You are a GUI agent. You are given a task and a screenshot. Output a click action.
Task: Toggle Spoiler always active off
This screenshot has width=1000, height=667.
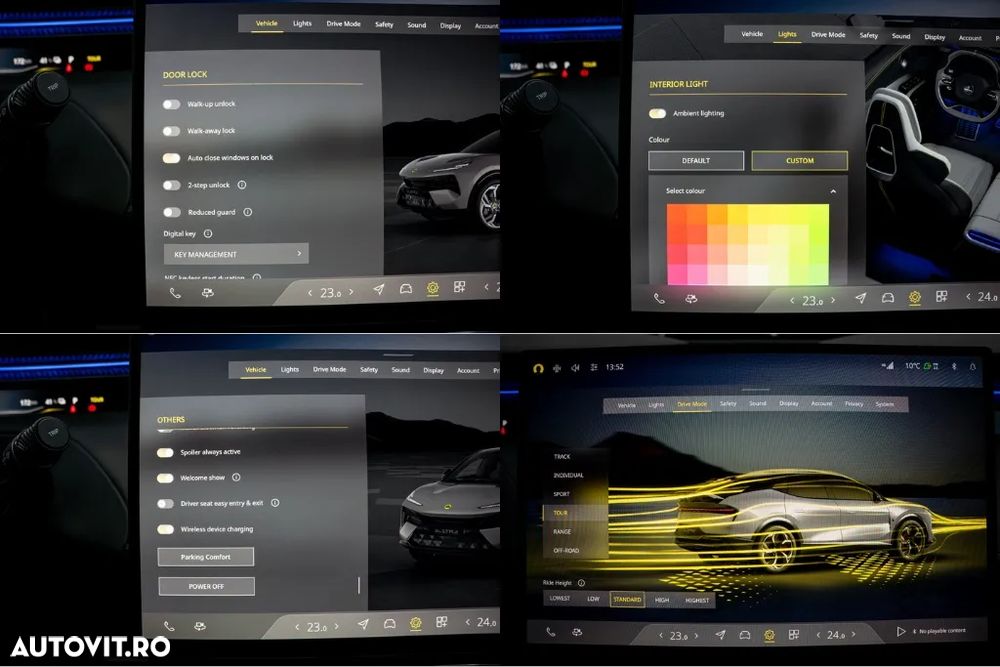(165, 452)
